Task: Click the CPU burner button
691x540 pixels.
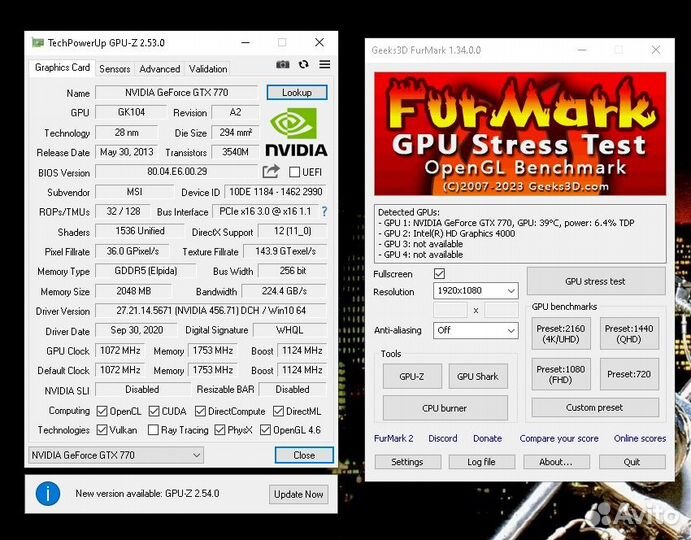Action: pos(445,408)
